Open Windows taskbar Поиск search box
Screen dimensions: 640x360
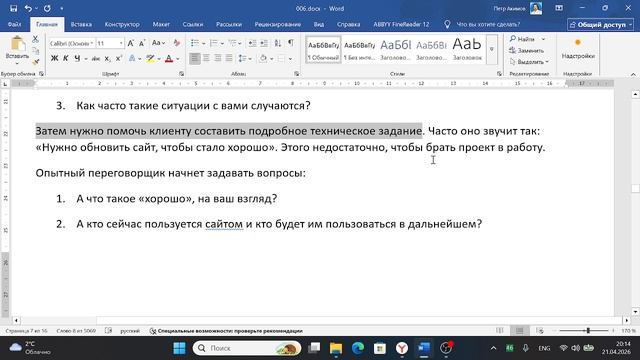pos(247,348)
